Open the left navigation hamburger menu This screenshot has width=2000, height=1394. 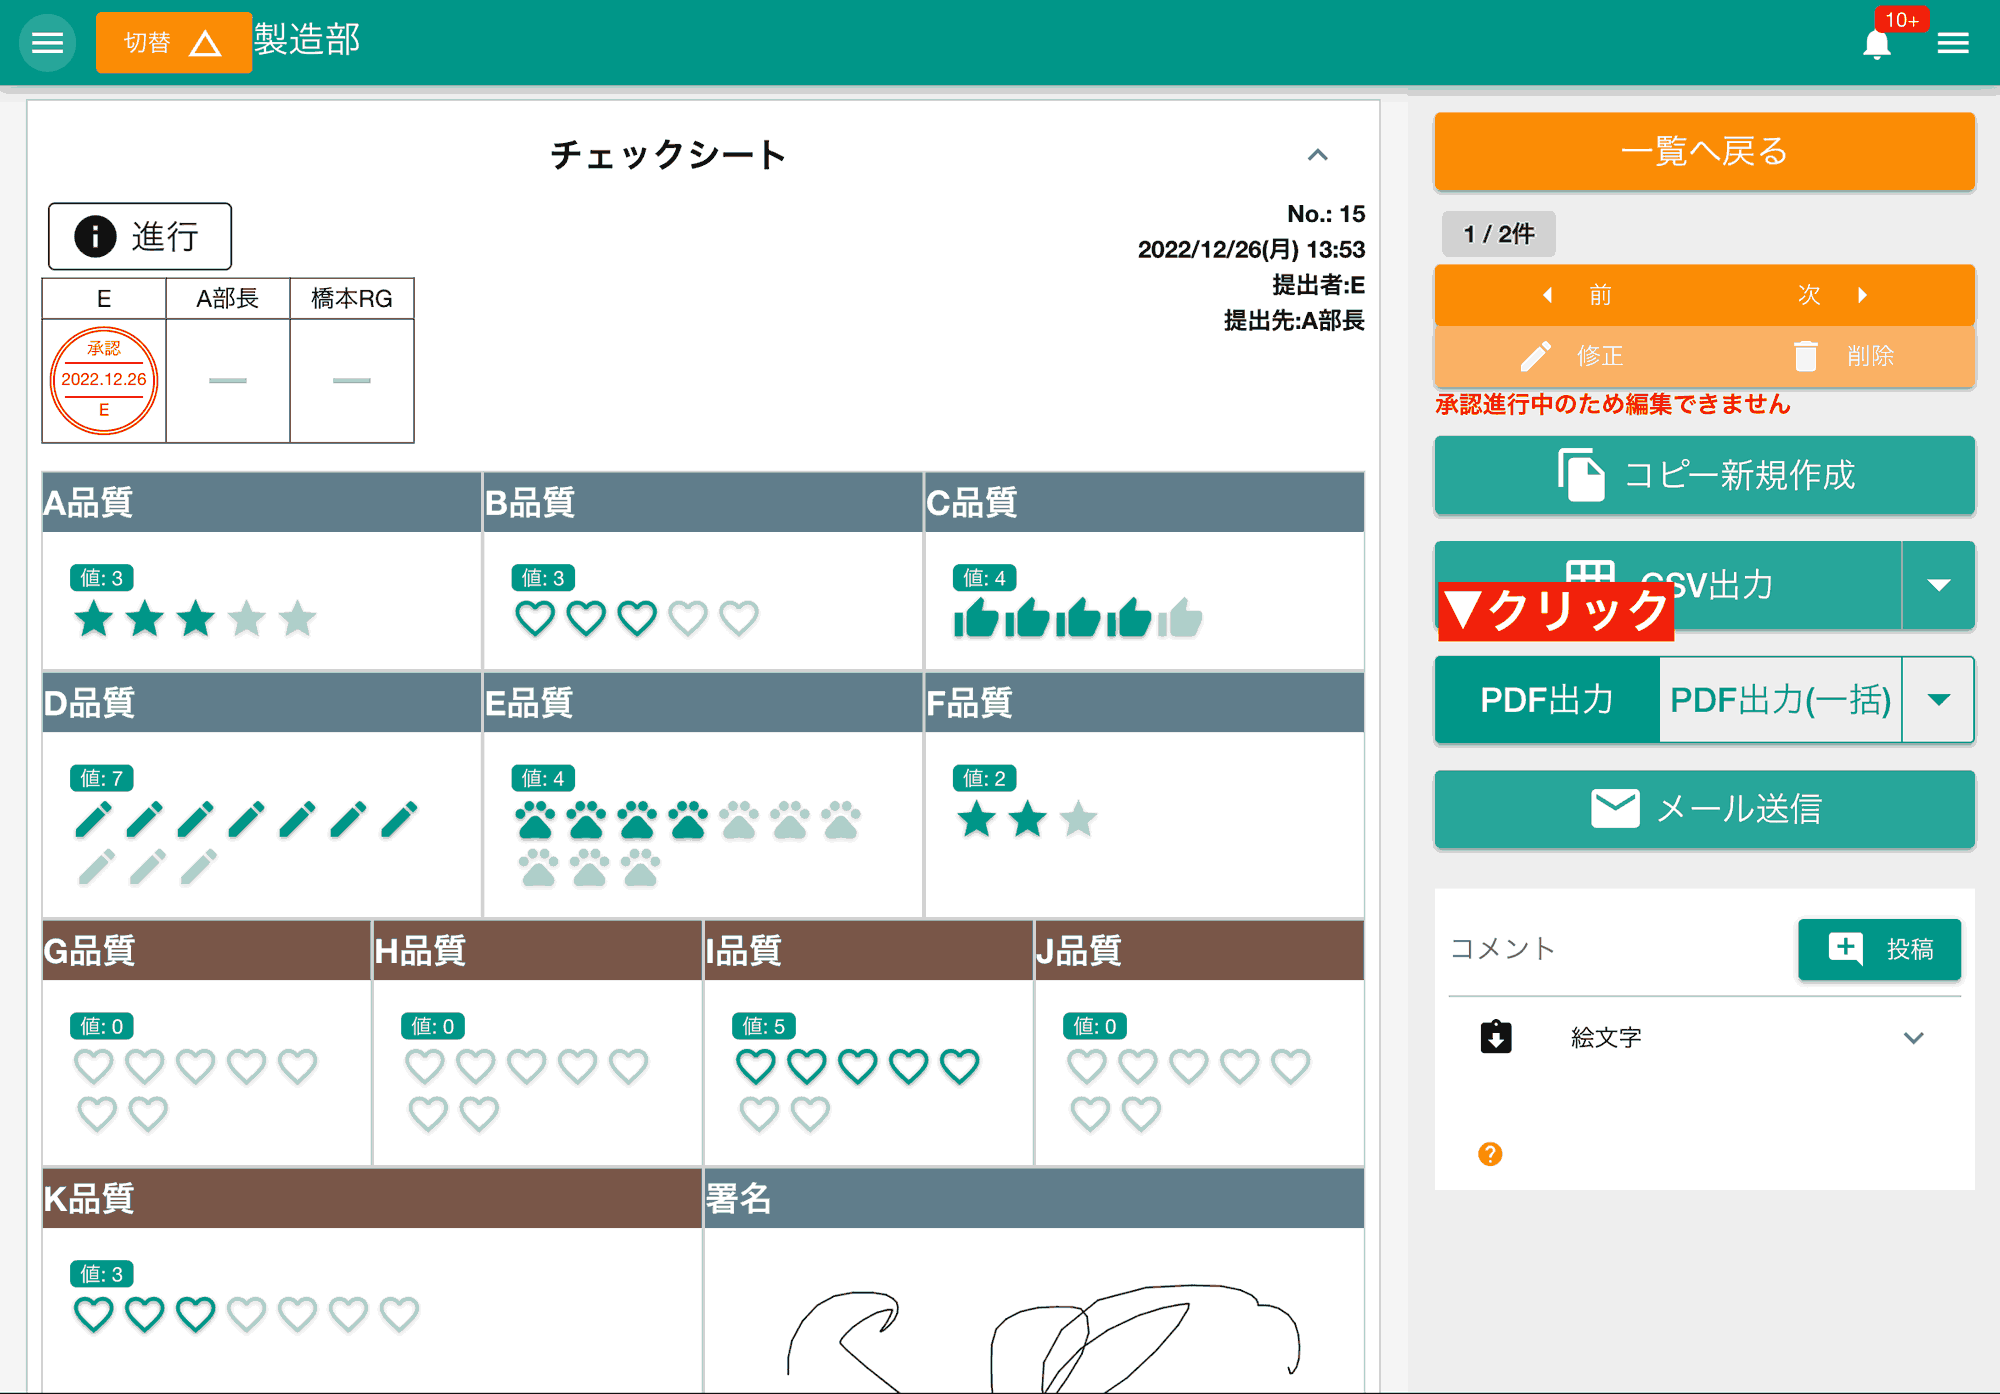(47, 42)
